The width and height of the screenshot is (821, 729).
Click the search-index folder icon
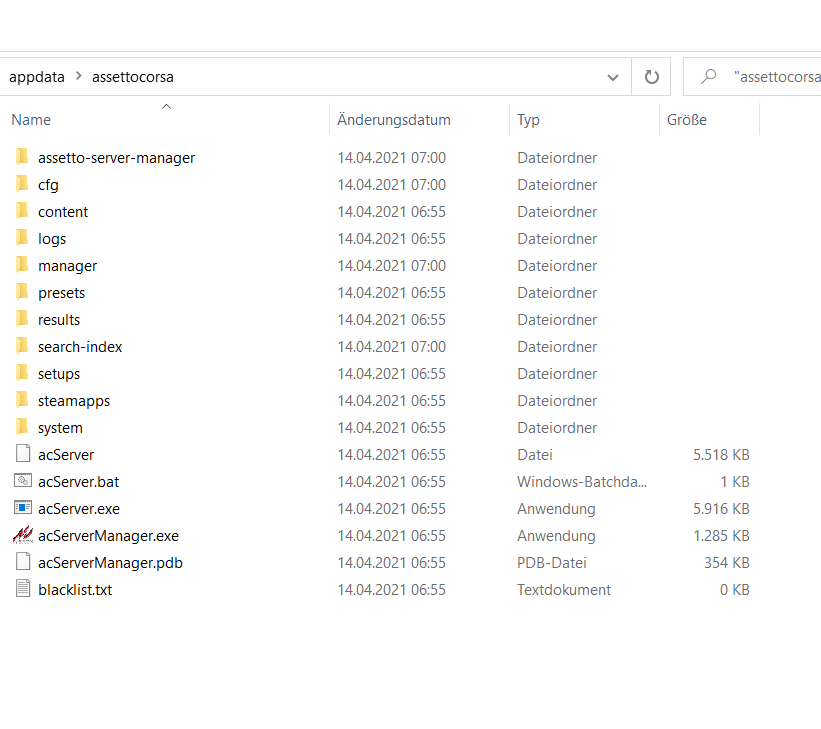(x=22, y=346)
